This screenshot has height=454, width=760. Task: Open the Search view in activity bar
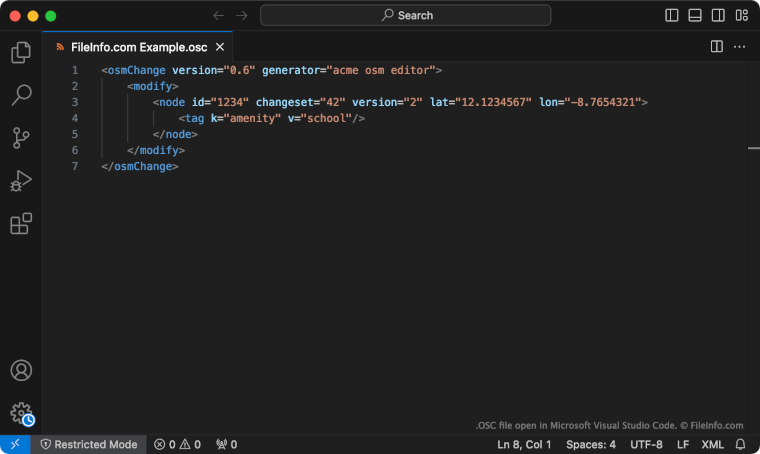(x=21, y=96)
